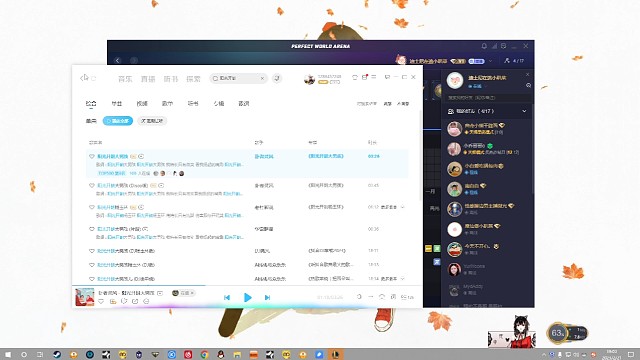The width and height of the screenshot is (640, 360).
Task: Show hidden system tray icons chevron
Action: [x=544, y=355]
